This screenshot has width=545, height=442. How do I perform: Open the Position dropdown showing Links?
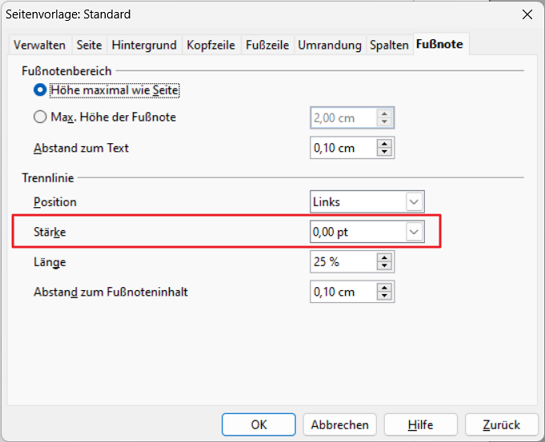(x=367, y=202)
